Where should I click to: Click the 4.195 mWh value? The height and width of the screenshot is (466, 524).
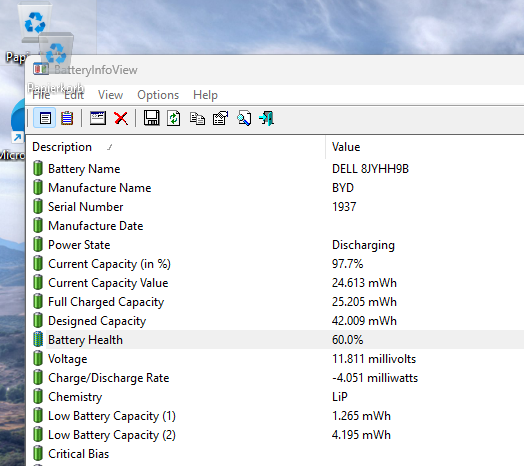(x=361, y=435)
